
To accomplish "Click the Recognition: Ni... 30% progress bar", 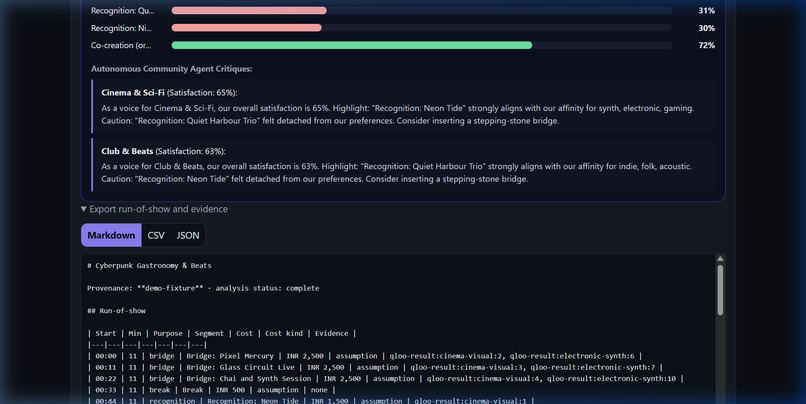I will point(422,28).
